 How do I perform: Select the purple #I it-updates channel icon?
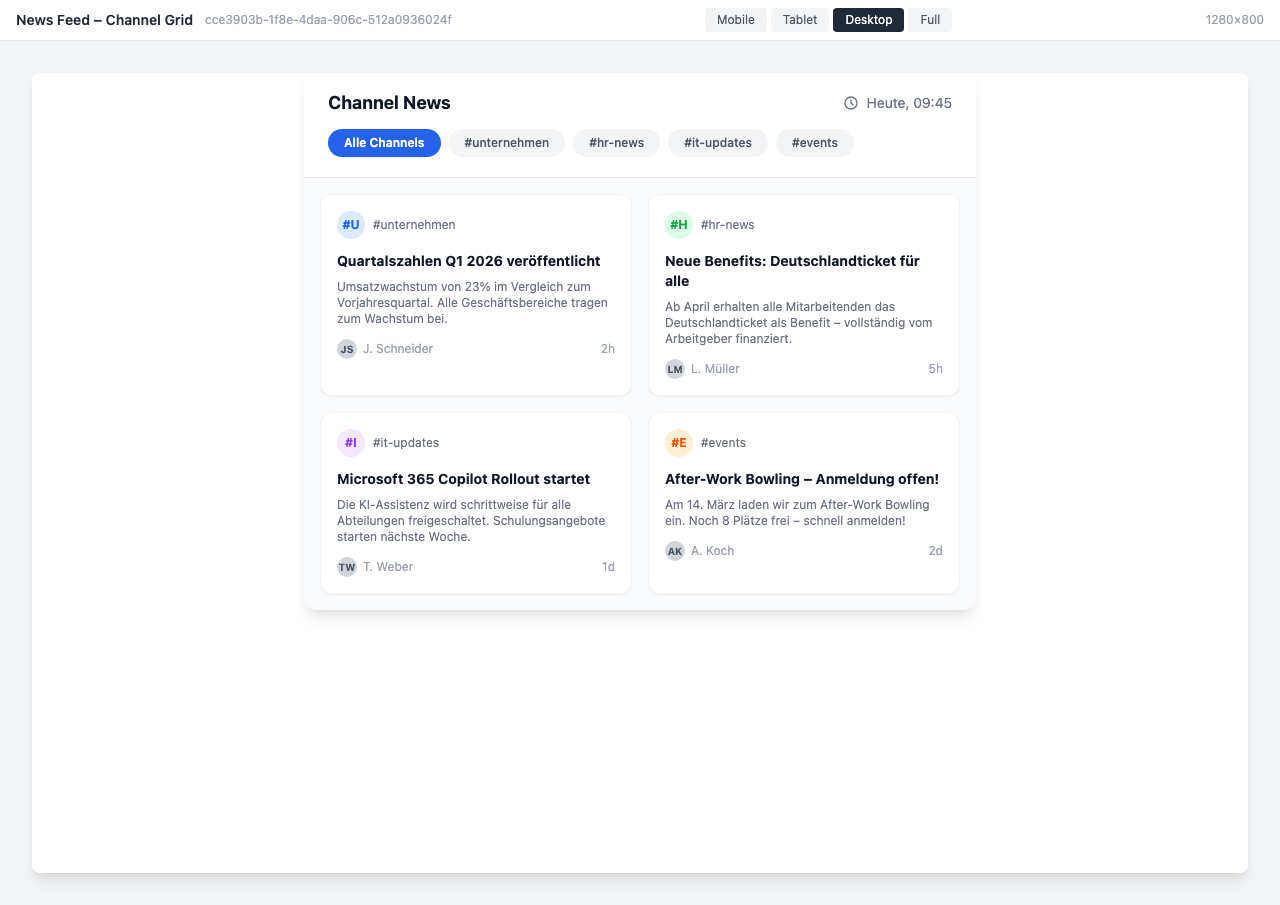pyautogui.click(x=351, y=443)
